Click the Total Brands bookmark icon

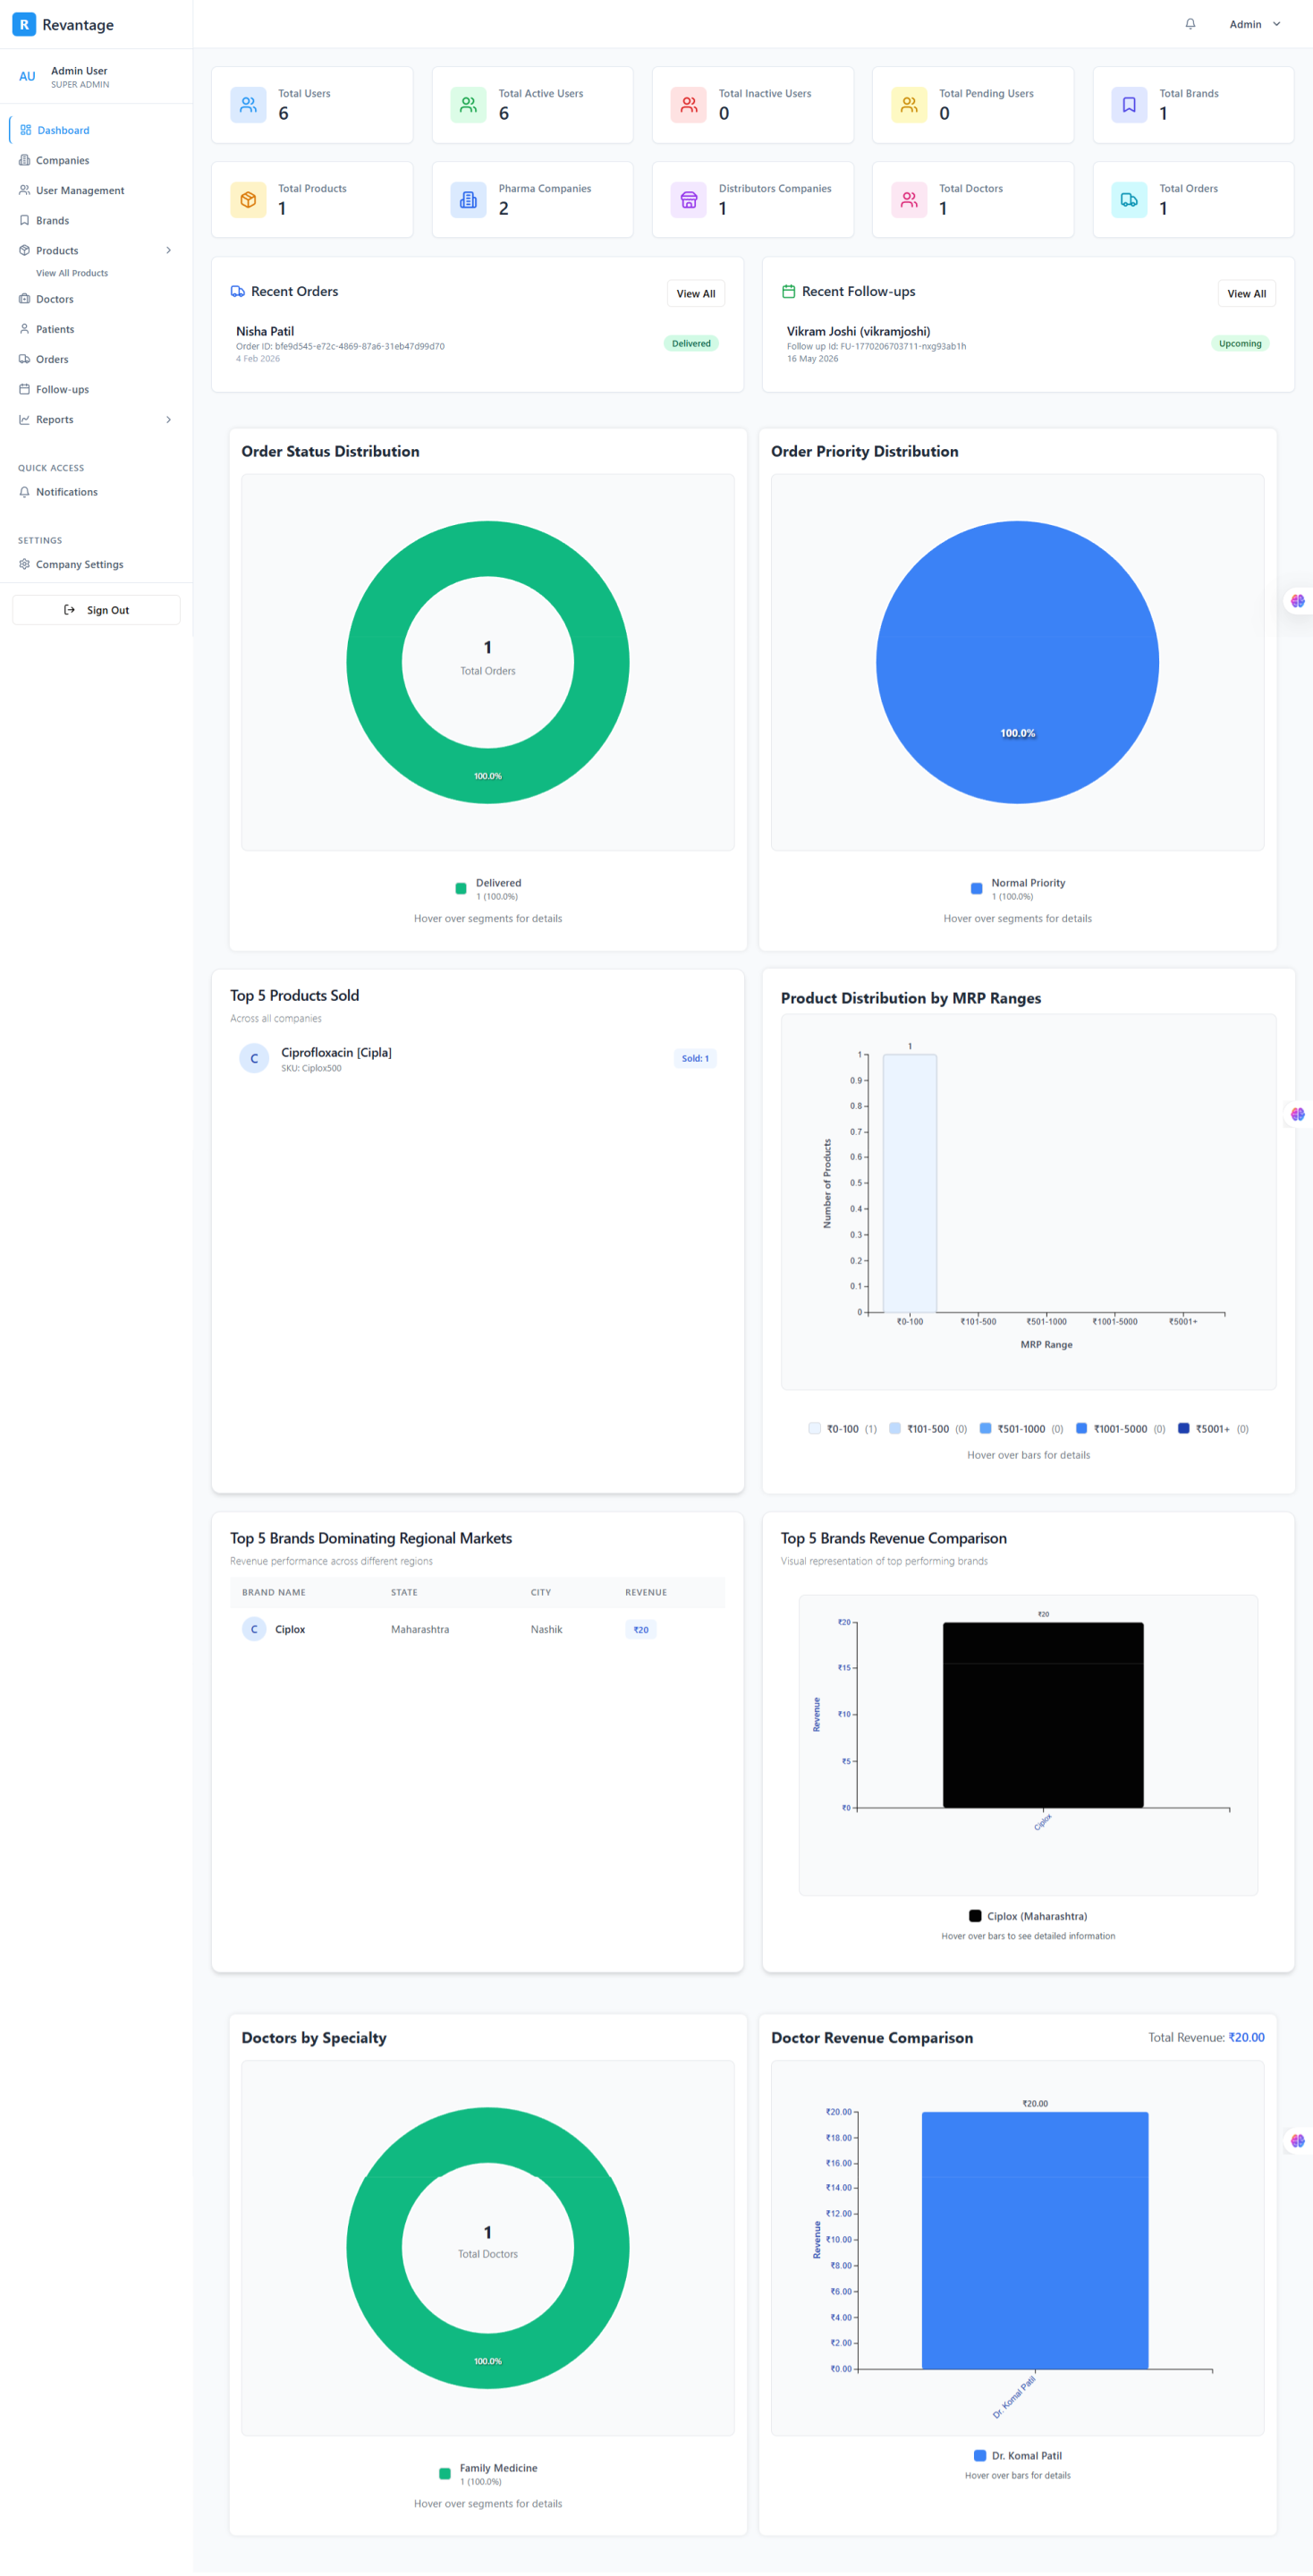1129,105
